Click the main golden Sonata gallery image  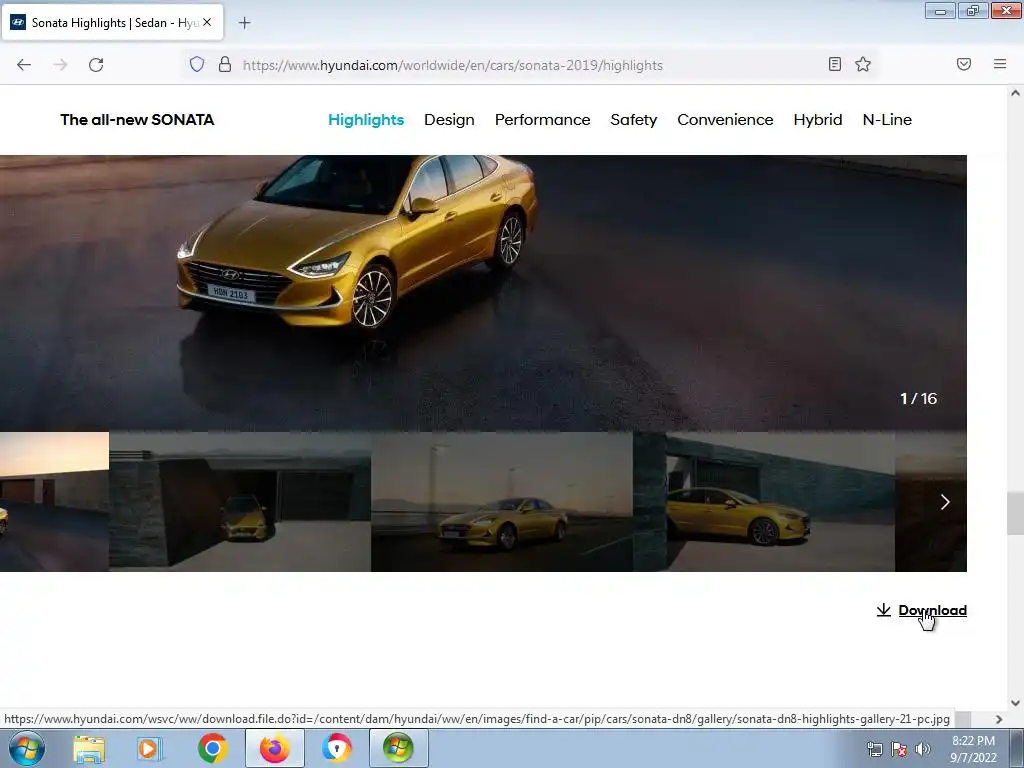[483, 293]
